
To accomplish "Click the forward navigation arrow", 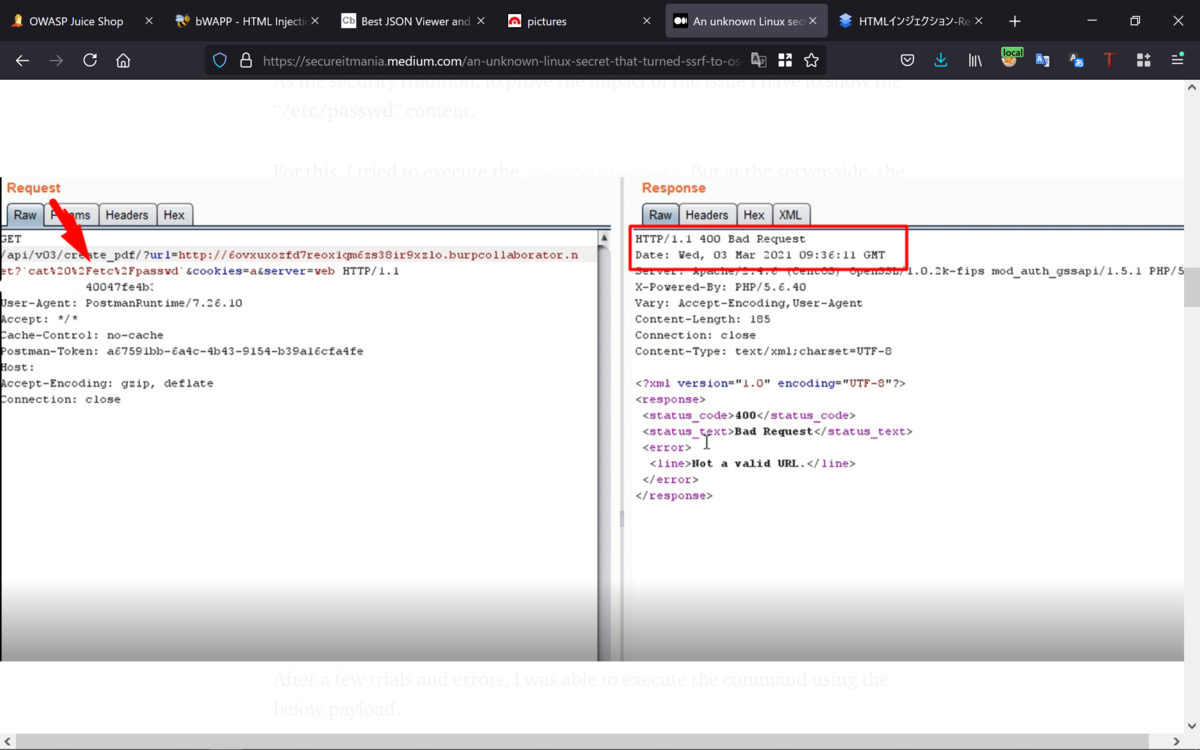I will coord(56,61).
